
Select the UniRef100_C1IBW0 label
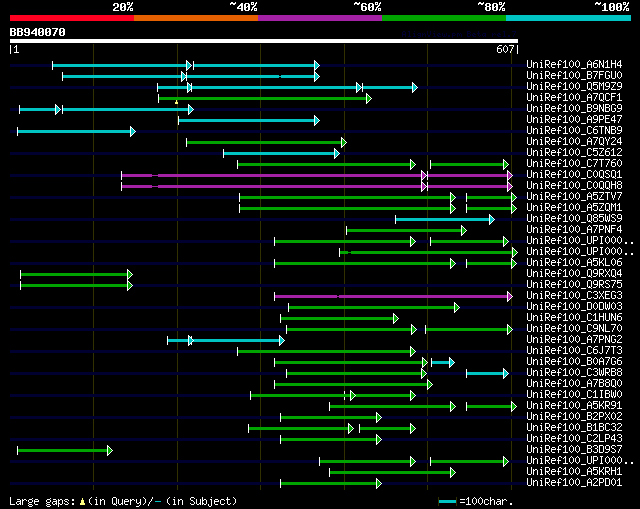574,395
